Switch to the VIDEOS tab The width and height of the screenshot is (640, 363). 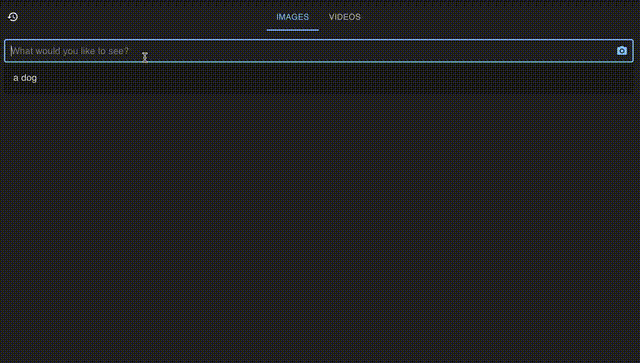pos(344,17)
